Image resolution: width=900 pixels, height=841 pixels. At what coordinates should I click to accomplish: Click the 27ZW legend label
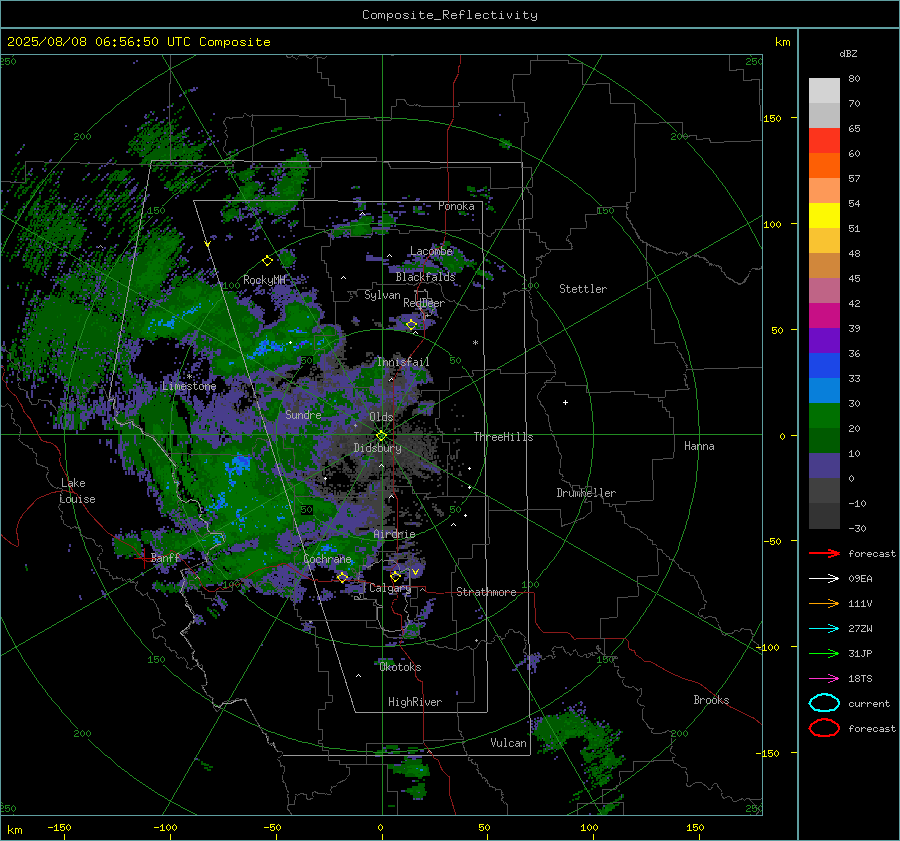(860, 629)
